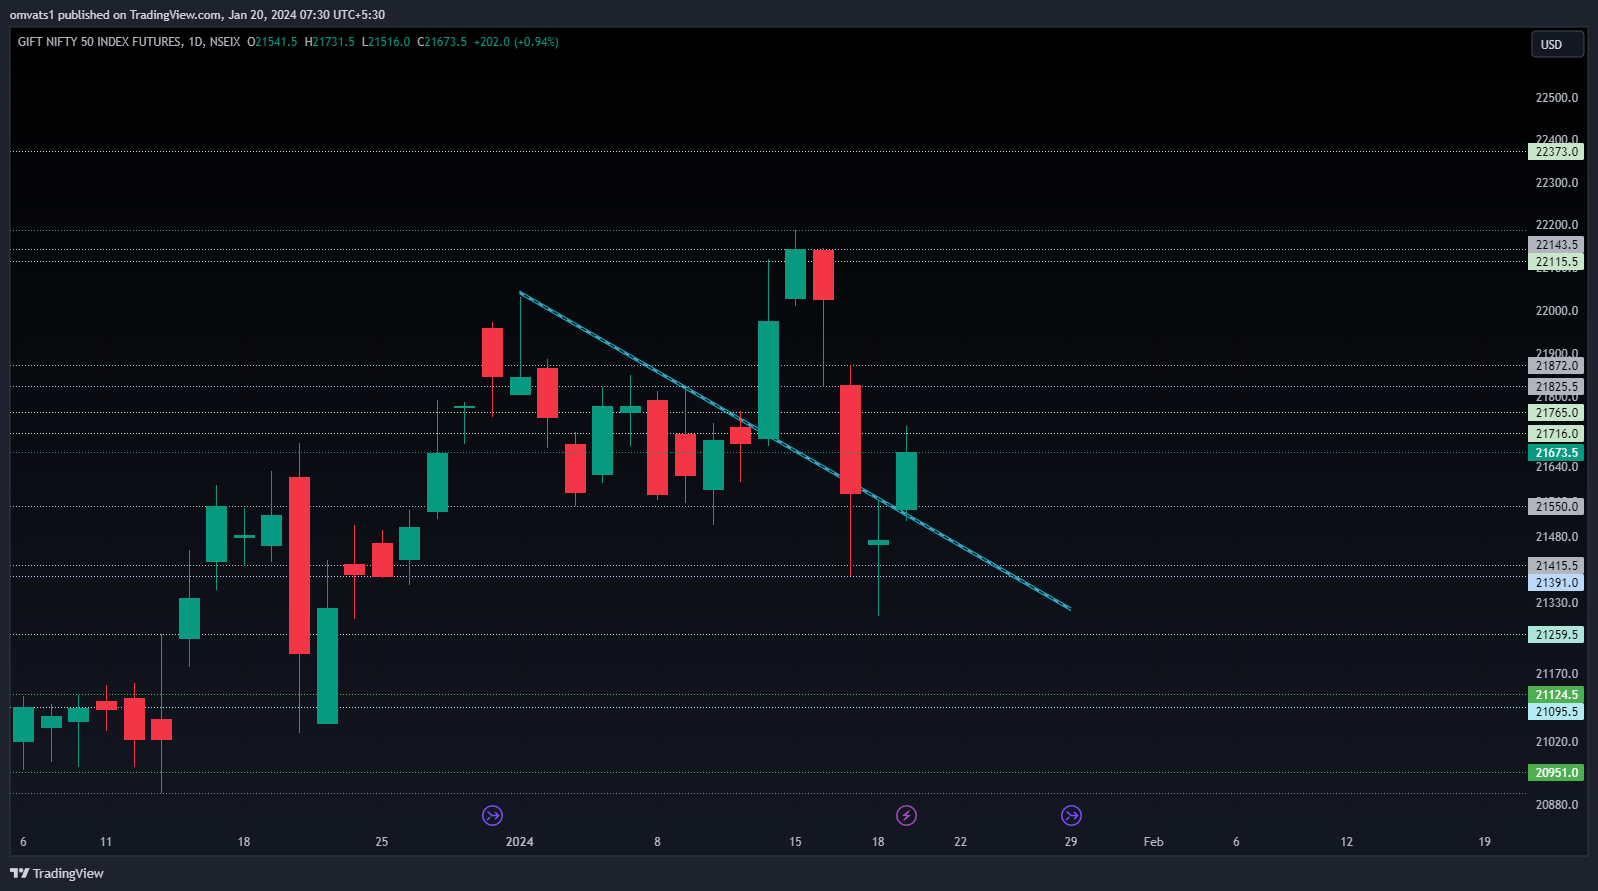
Task: Click the 21391.0 price label
Action: (1556, 583)
